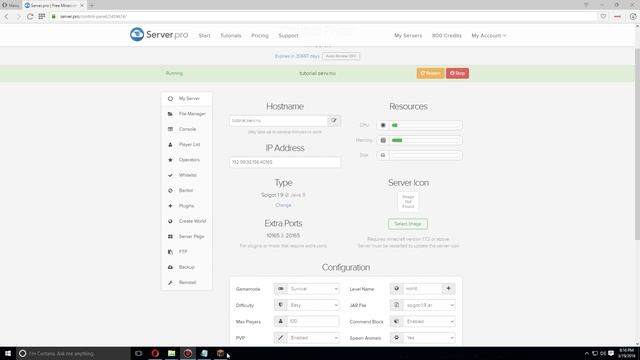This screenshot has width=640, height=360.
Task: Open the Player List sidebar icon
Action: tap(170, 144)
